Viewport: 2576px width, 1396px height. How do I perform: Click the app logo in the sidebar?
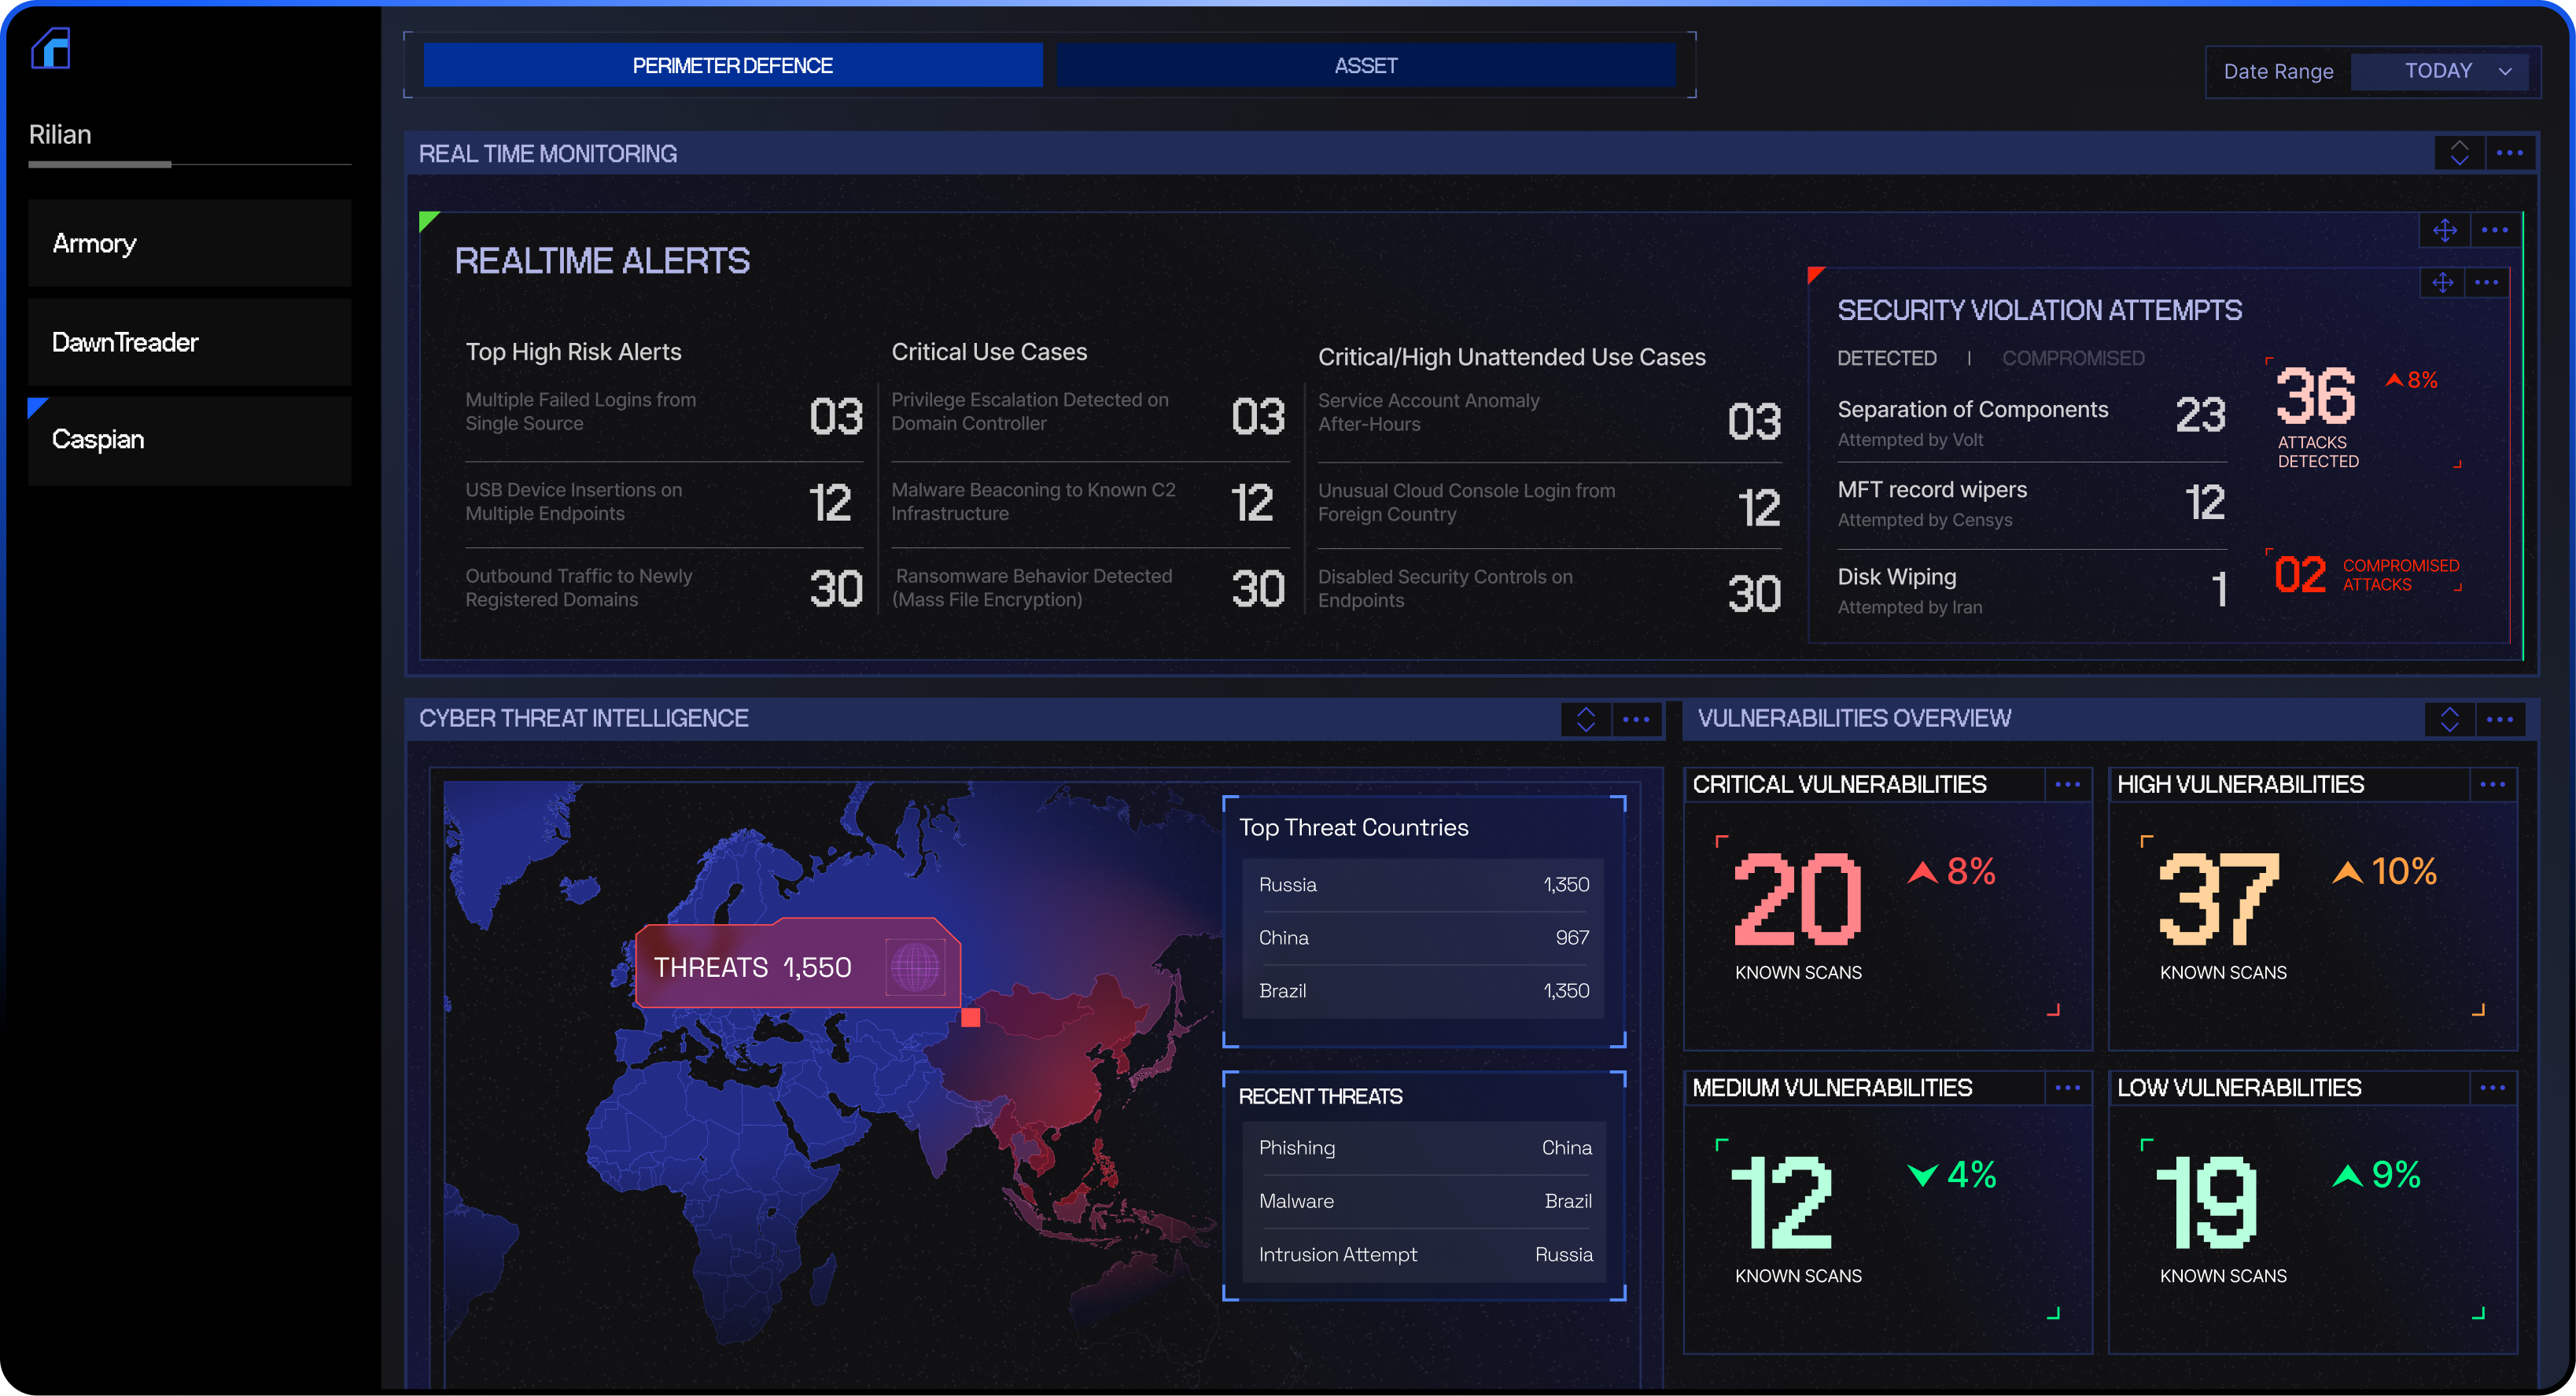pyautogui.click(x=51, y=48)
